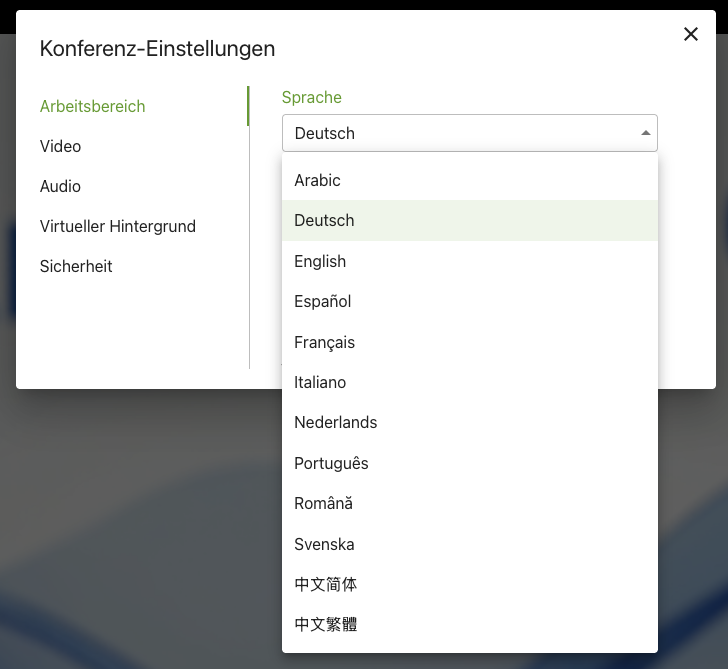This screenshot has width=728, height=669.
Task: Close the Konferenz-Einstellungen dialog
Action: (x=690, y=34)
